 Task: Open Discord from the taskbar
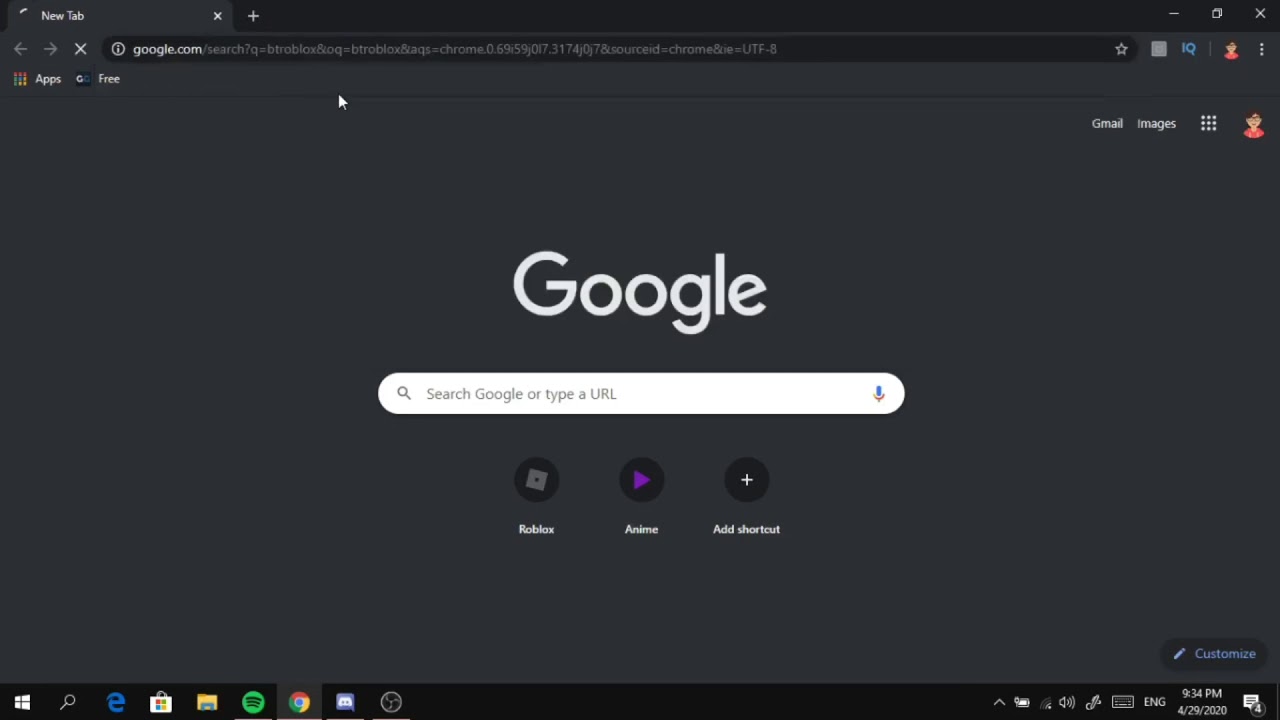click(x=345, y=702)
